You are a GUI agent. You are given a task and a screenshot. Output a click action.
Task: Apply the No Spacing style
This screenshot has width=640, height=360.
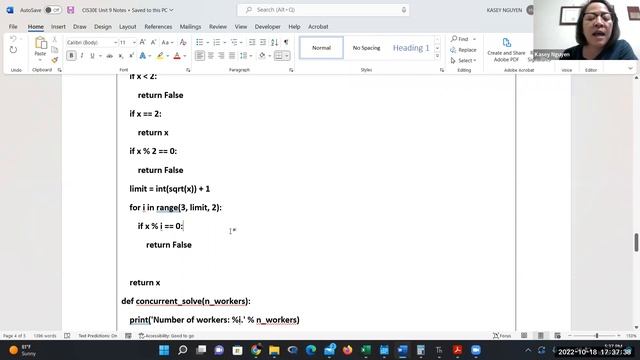coord(366,48)
